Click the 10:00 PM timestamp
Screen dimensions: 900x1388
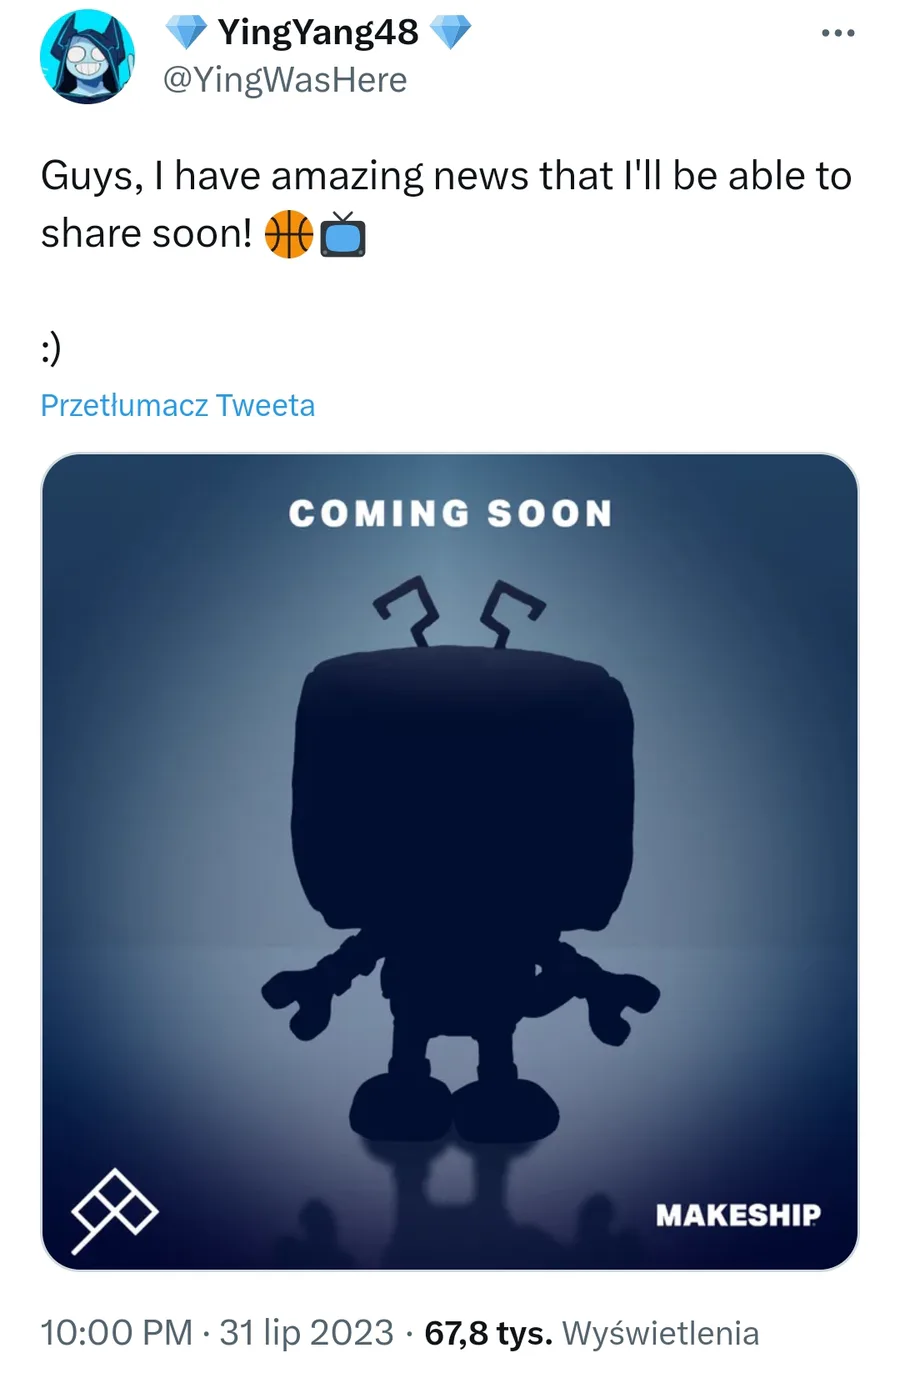pos(116,1333)
